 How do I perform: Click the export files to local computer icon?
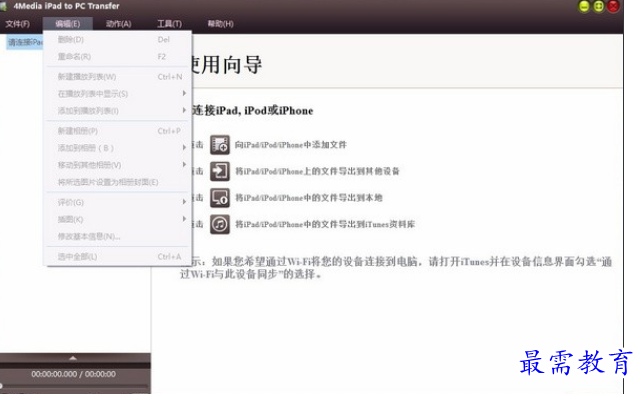[220, 198]
